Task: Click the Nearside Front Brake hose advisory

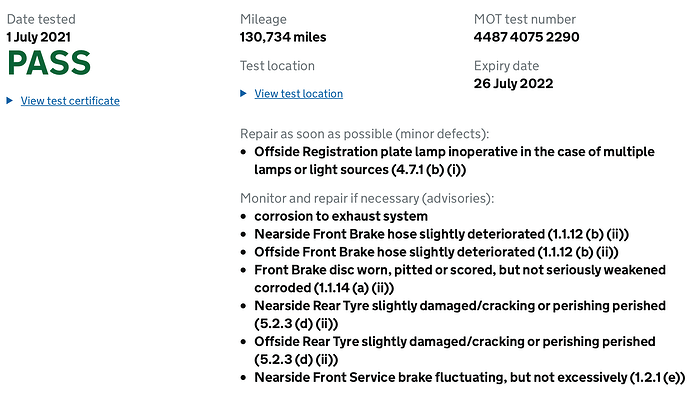Action: (441, 234)
